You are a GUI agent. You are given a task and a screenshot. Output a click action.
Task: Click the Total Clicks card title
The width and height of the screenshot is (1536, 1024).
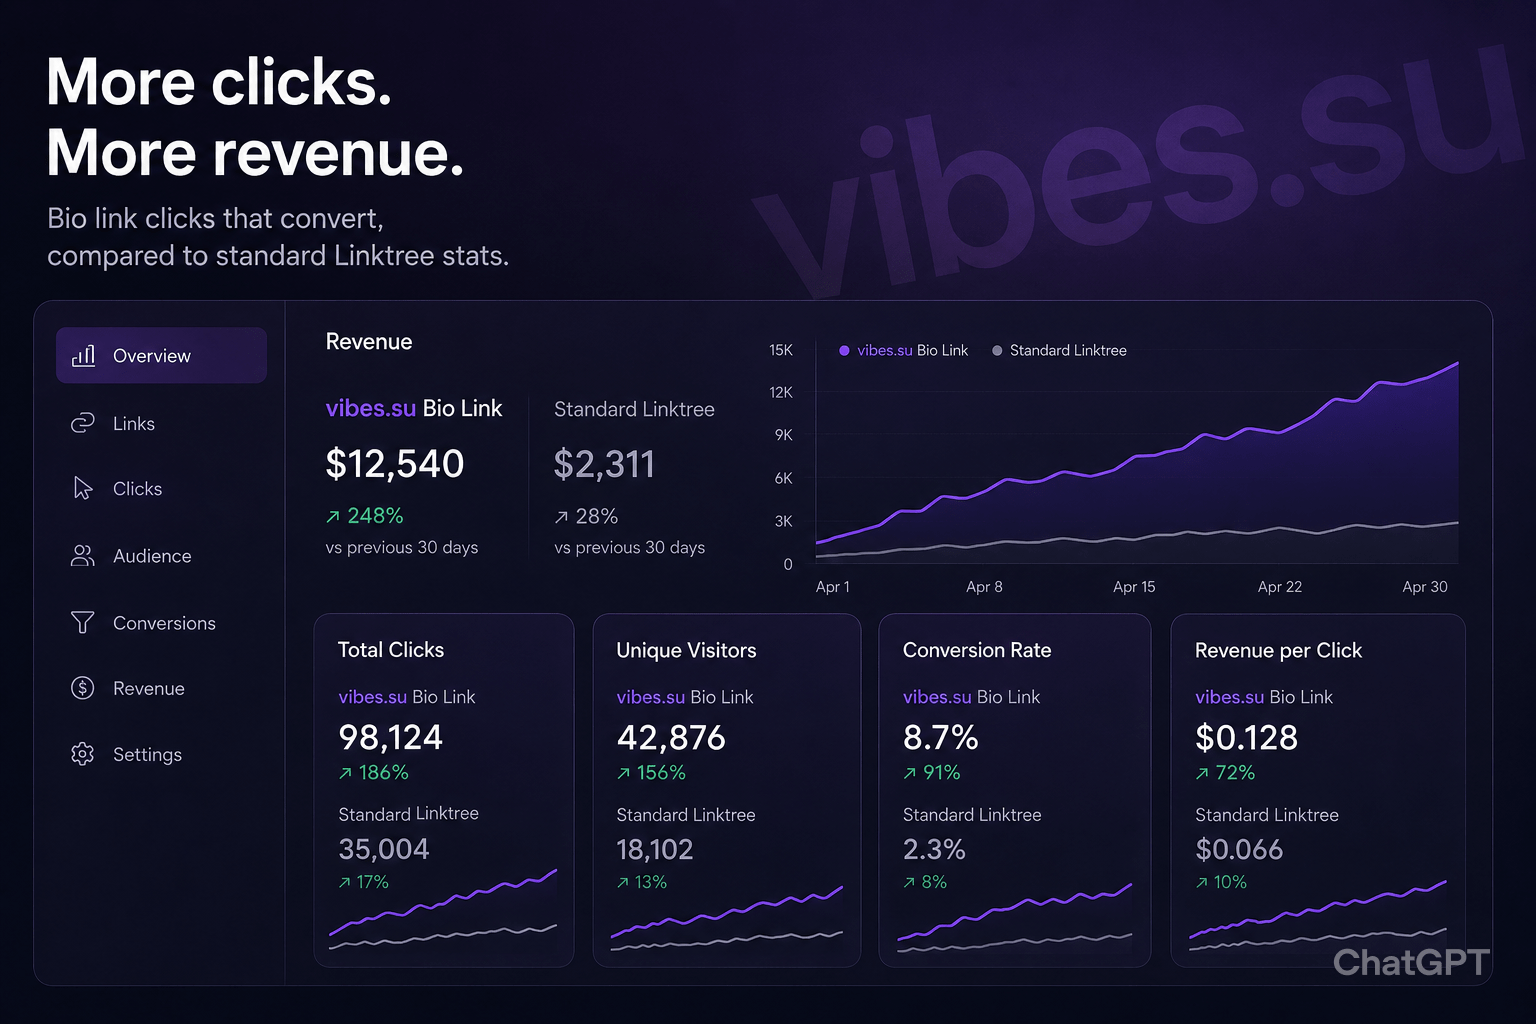[391, 650]
